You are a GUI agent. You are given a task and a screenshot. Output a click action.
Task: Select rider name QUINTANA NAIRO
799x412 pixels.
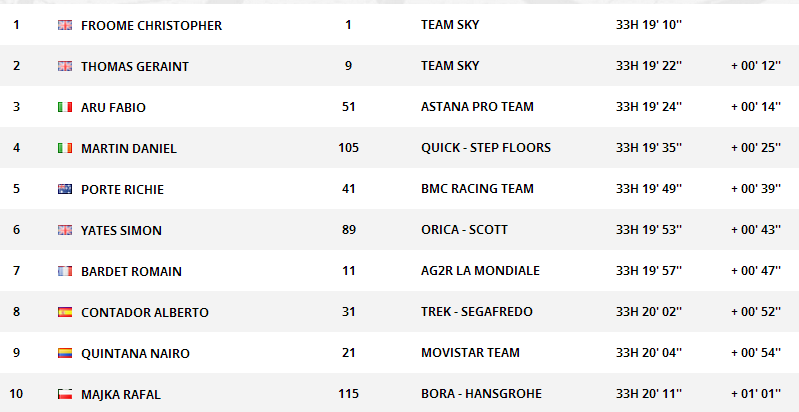[135, 353]
